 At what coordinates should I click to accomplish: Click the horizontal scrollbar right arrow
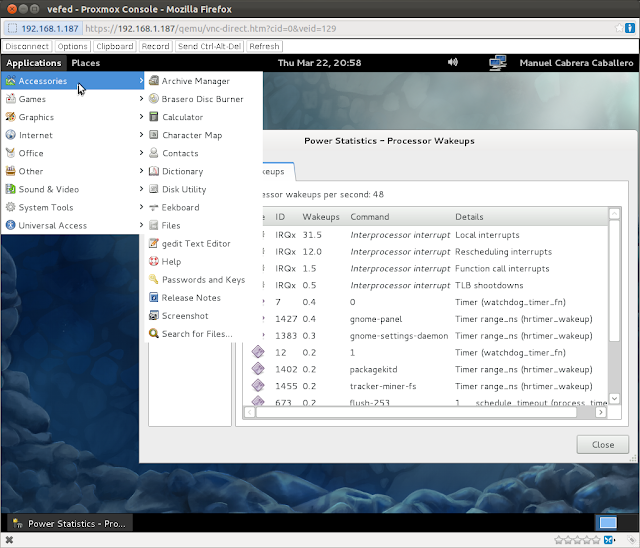coord(600,413)
